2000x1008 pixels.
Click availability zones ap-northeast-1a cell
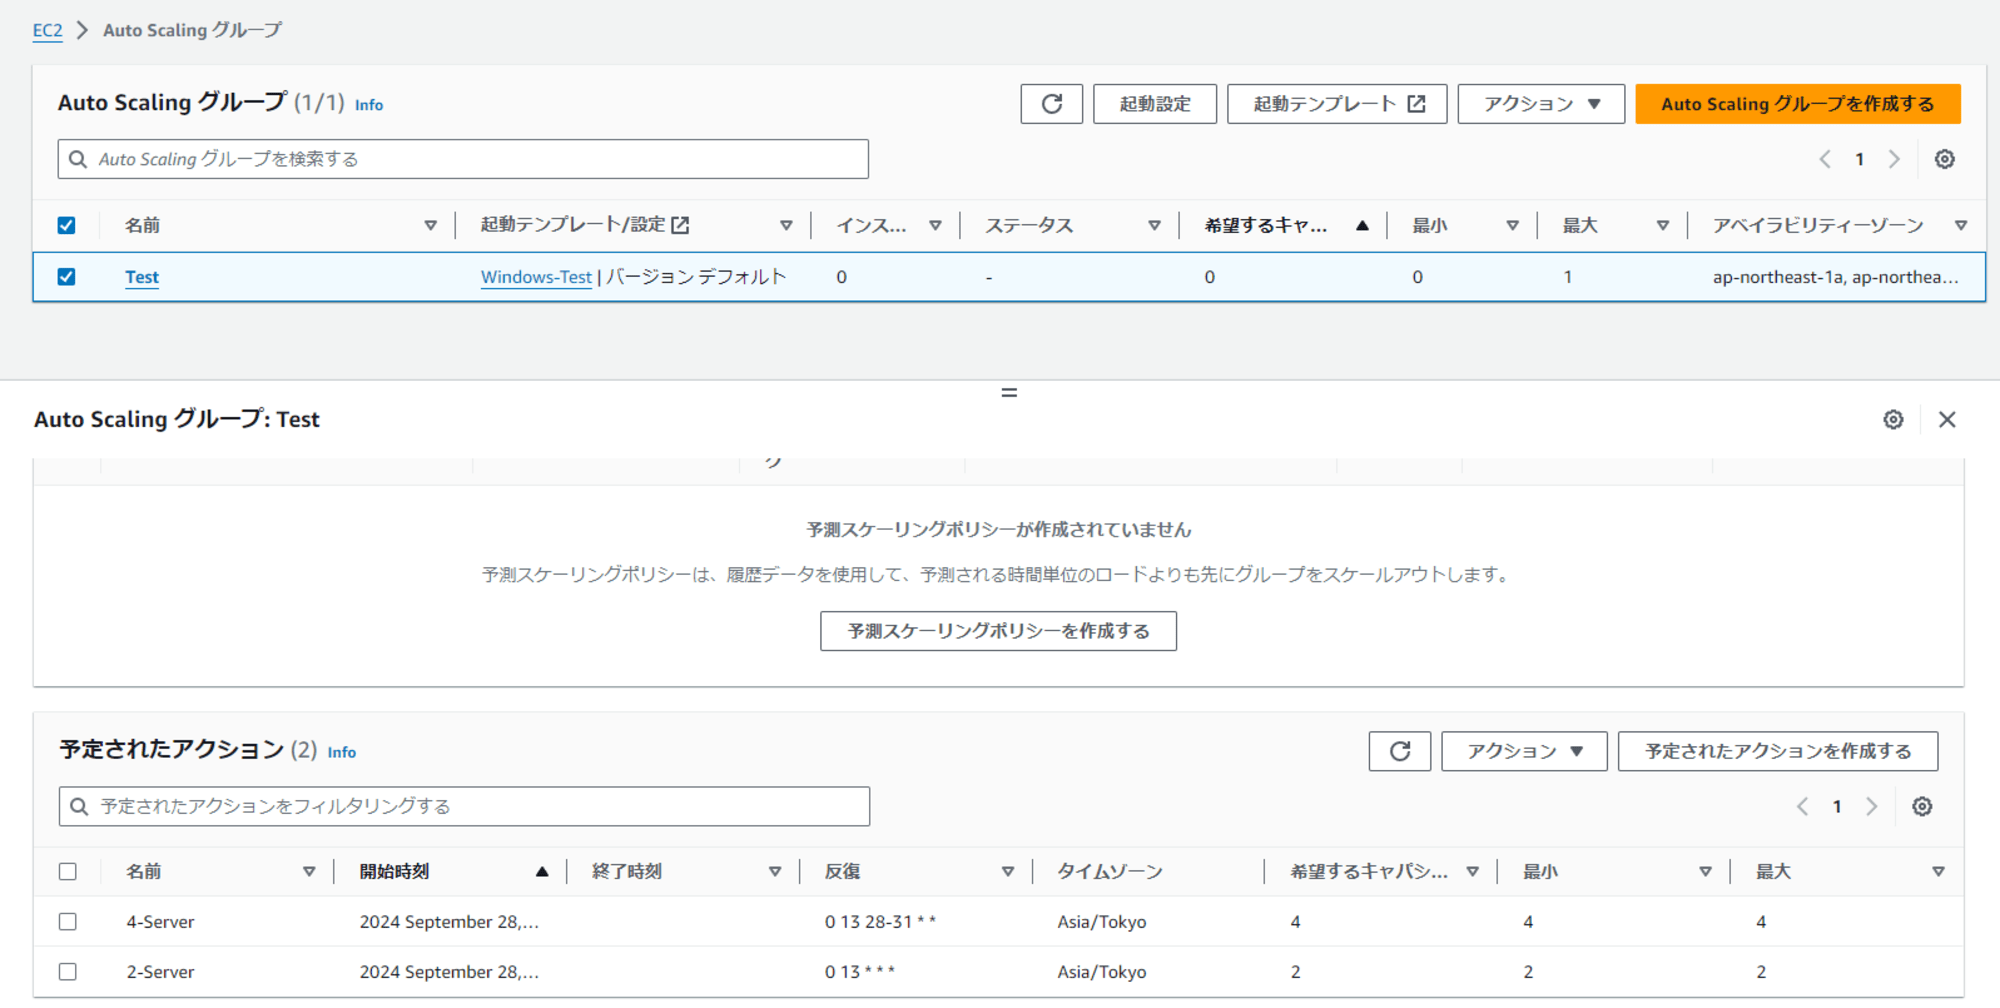[x=1835, y=277]
